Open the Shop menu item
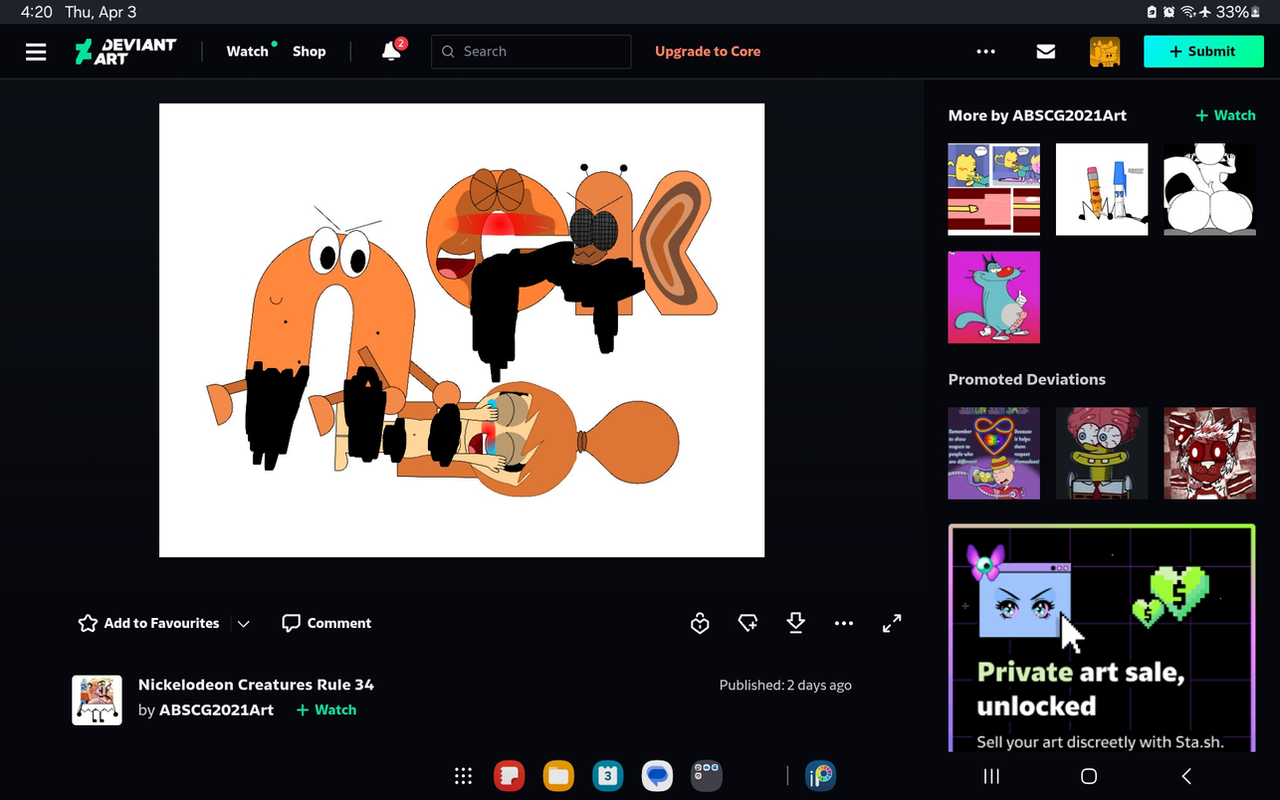Screen dimensions: 1280x800 coord(309,52)
